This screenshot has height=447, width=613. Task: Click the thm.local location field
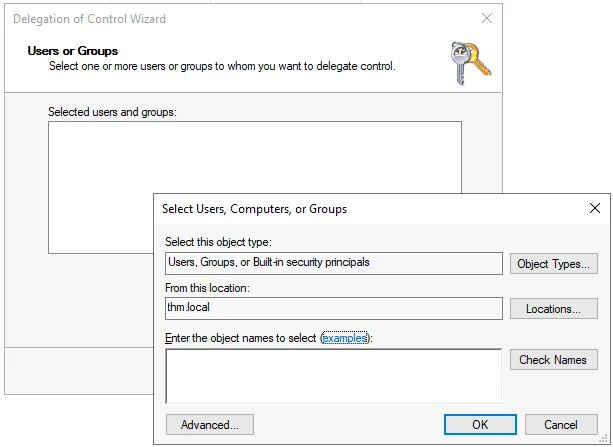click(333, 308)
